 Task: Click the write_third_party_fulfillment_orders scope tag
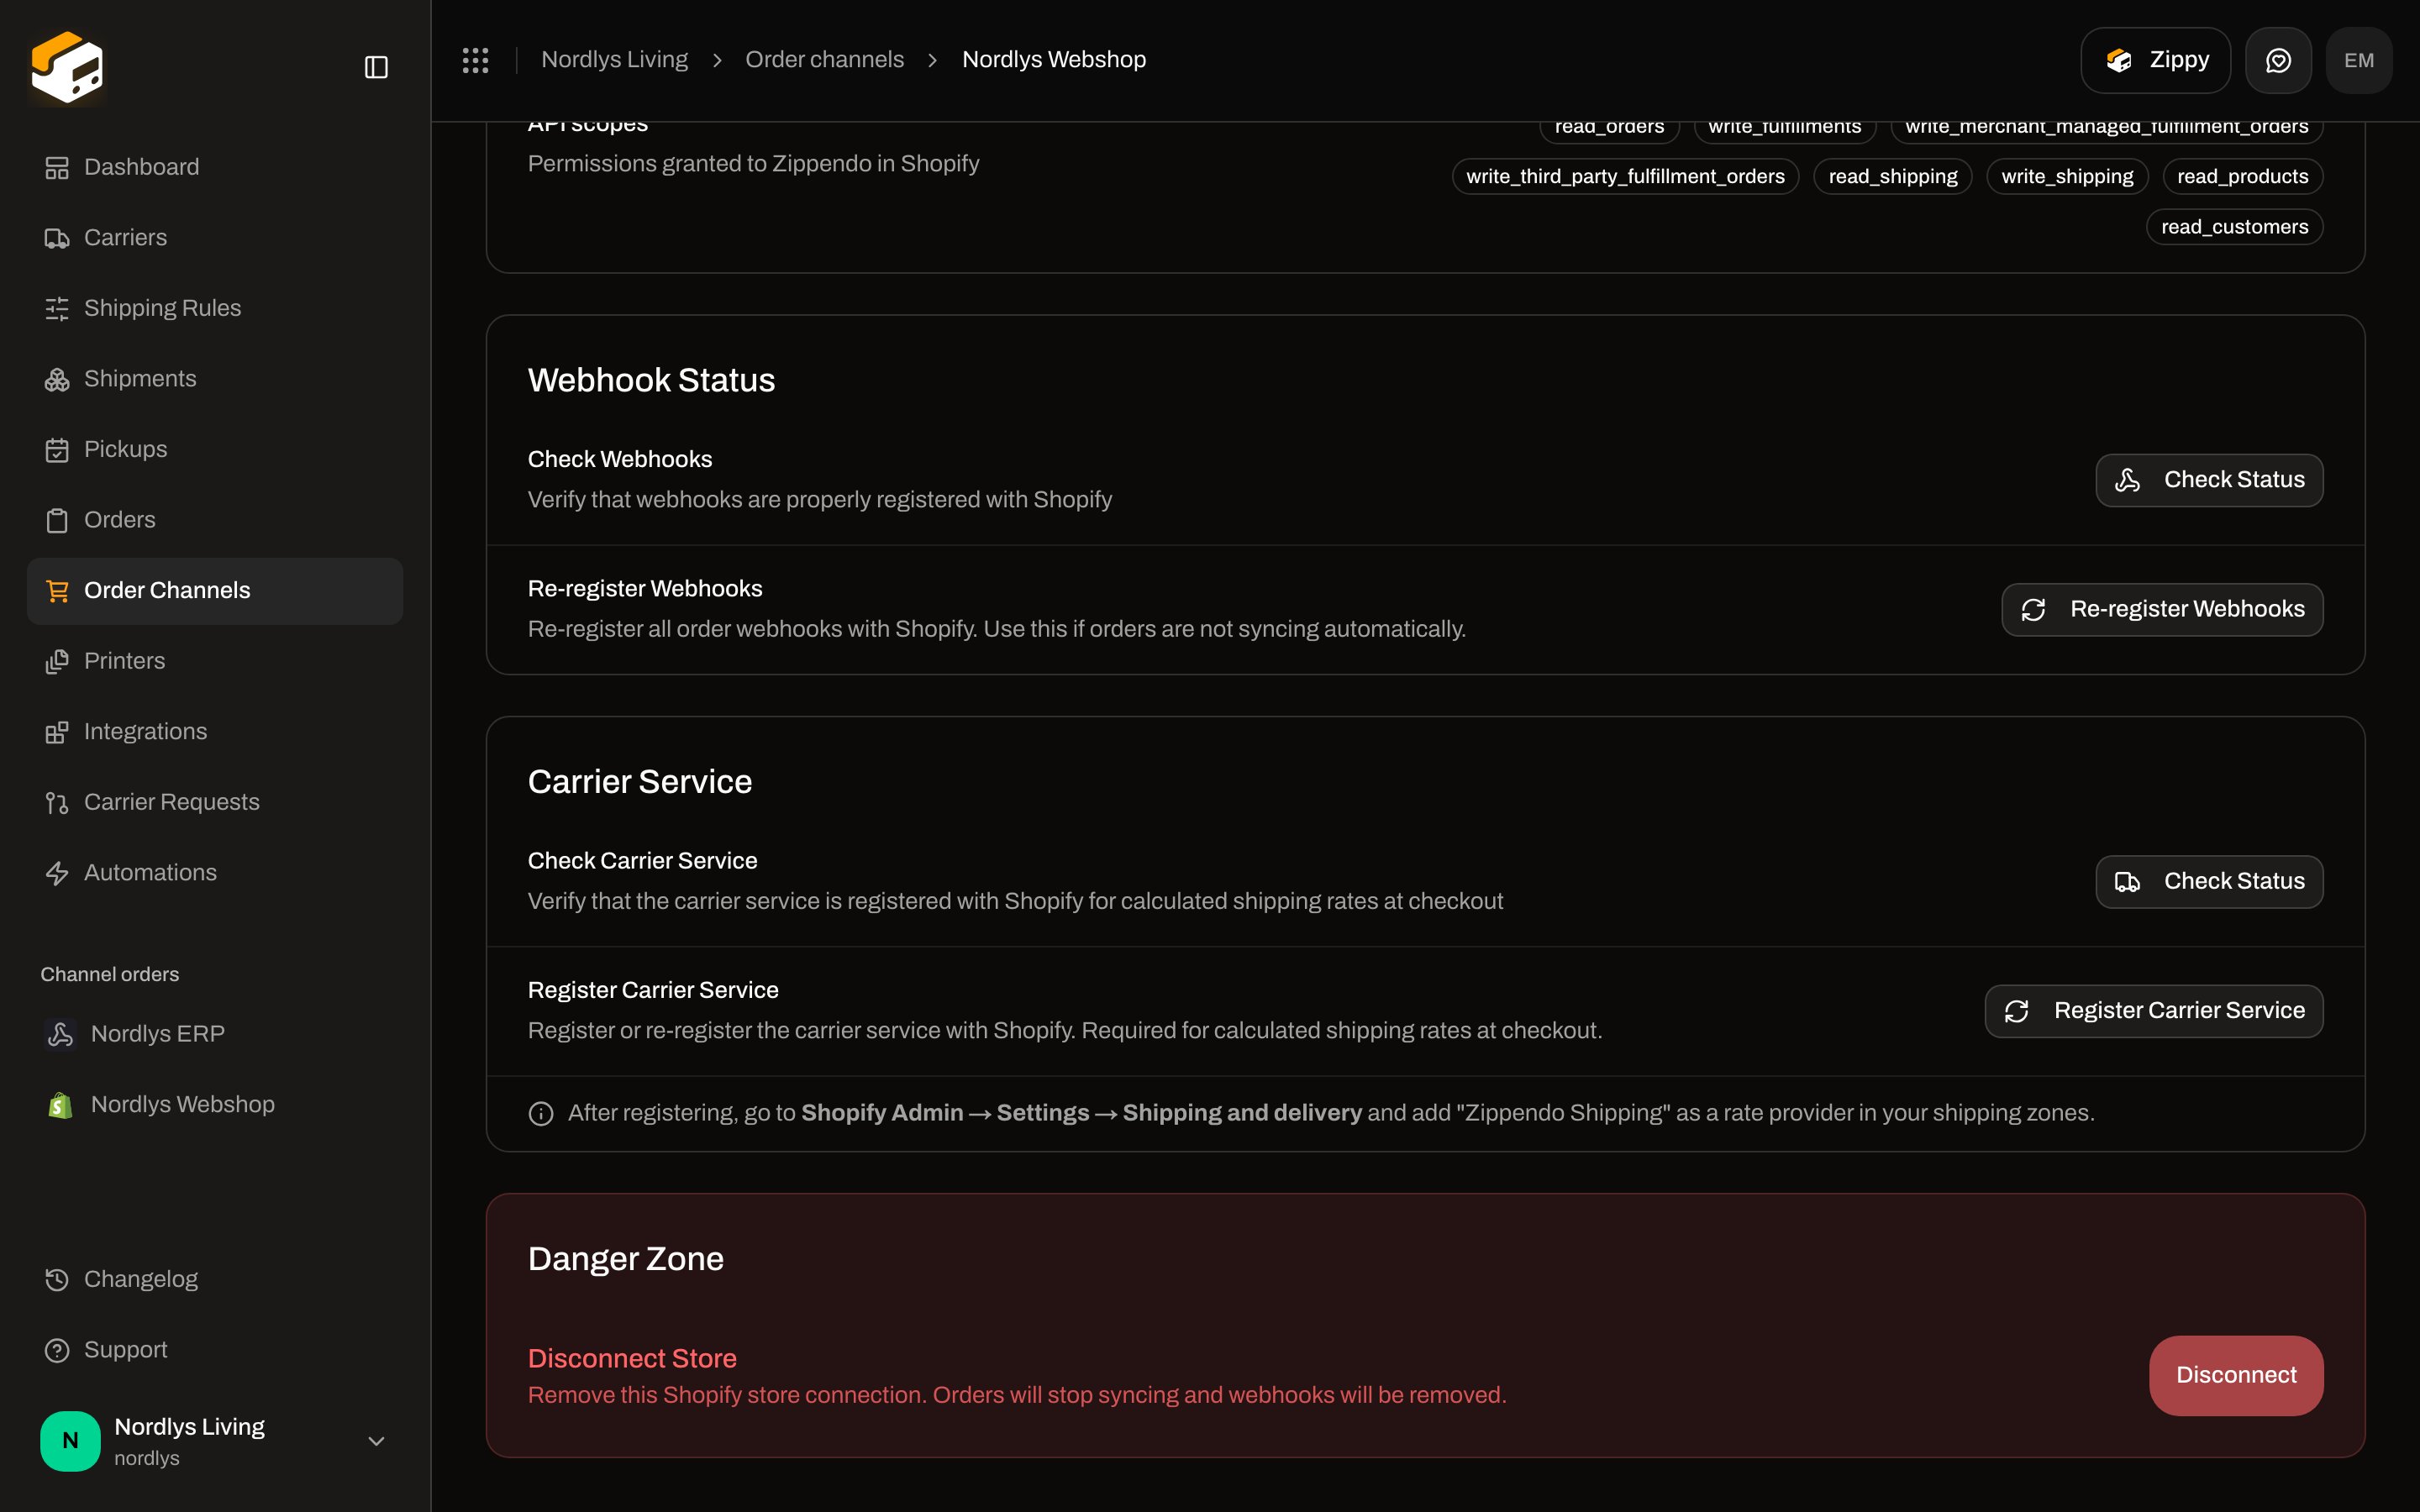tap(1625, 177)
